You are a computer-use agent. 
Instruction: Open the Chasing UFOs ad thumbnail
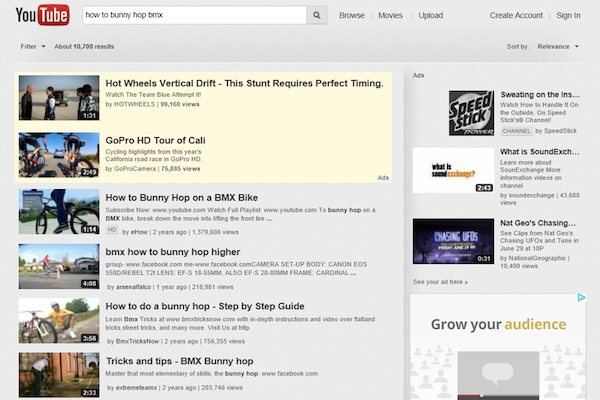pos(453,241)
